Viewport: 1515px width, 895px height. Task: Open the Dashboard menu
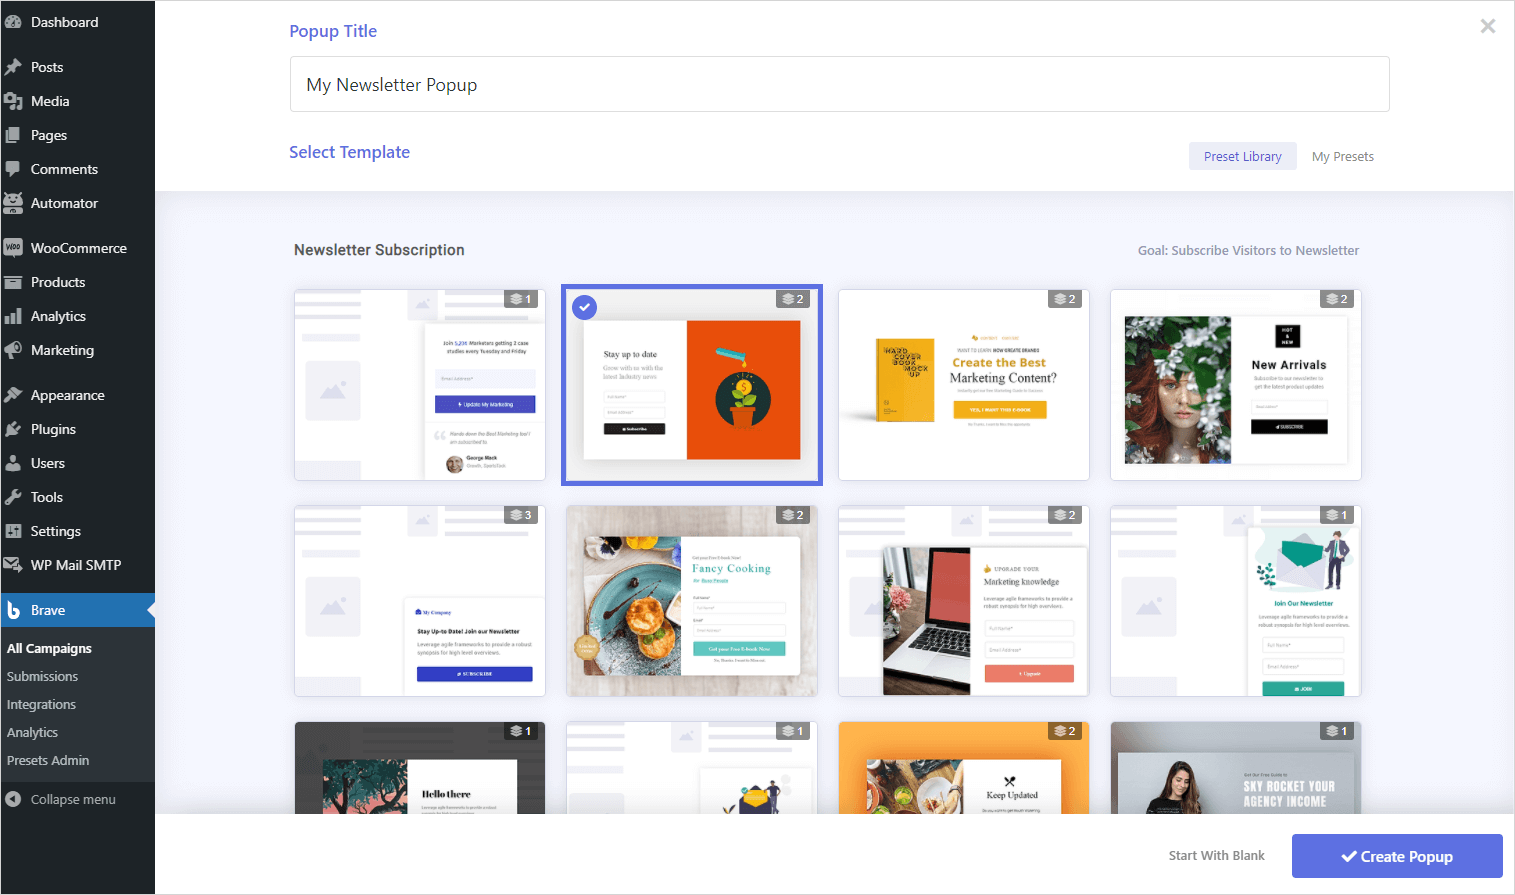(77, 22)
